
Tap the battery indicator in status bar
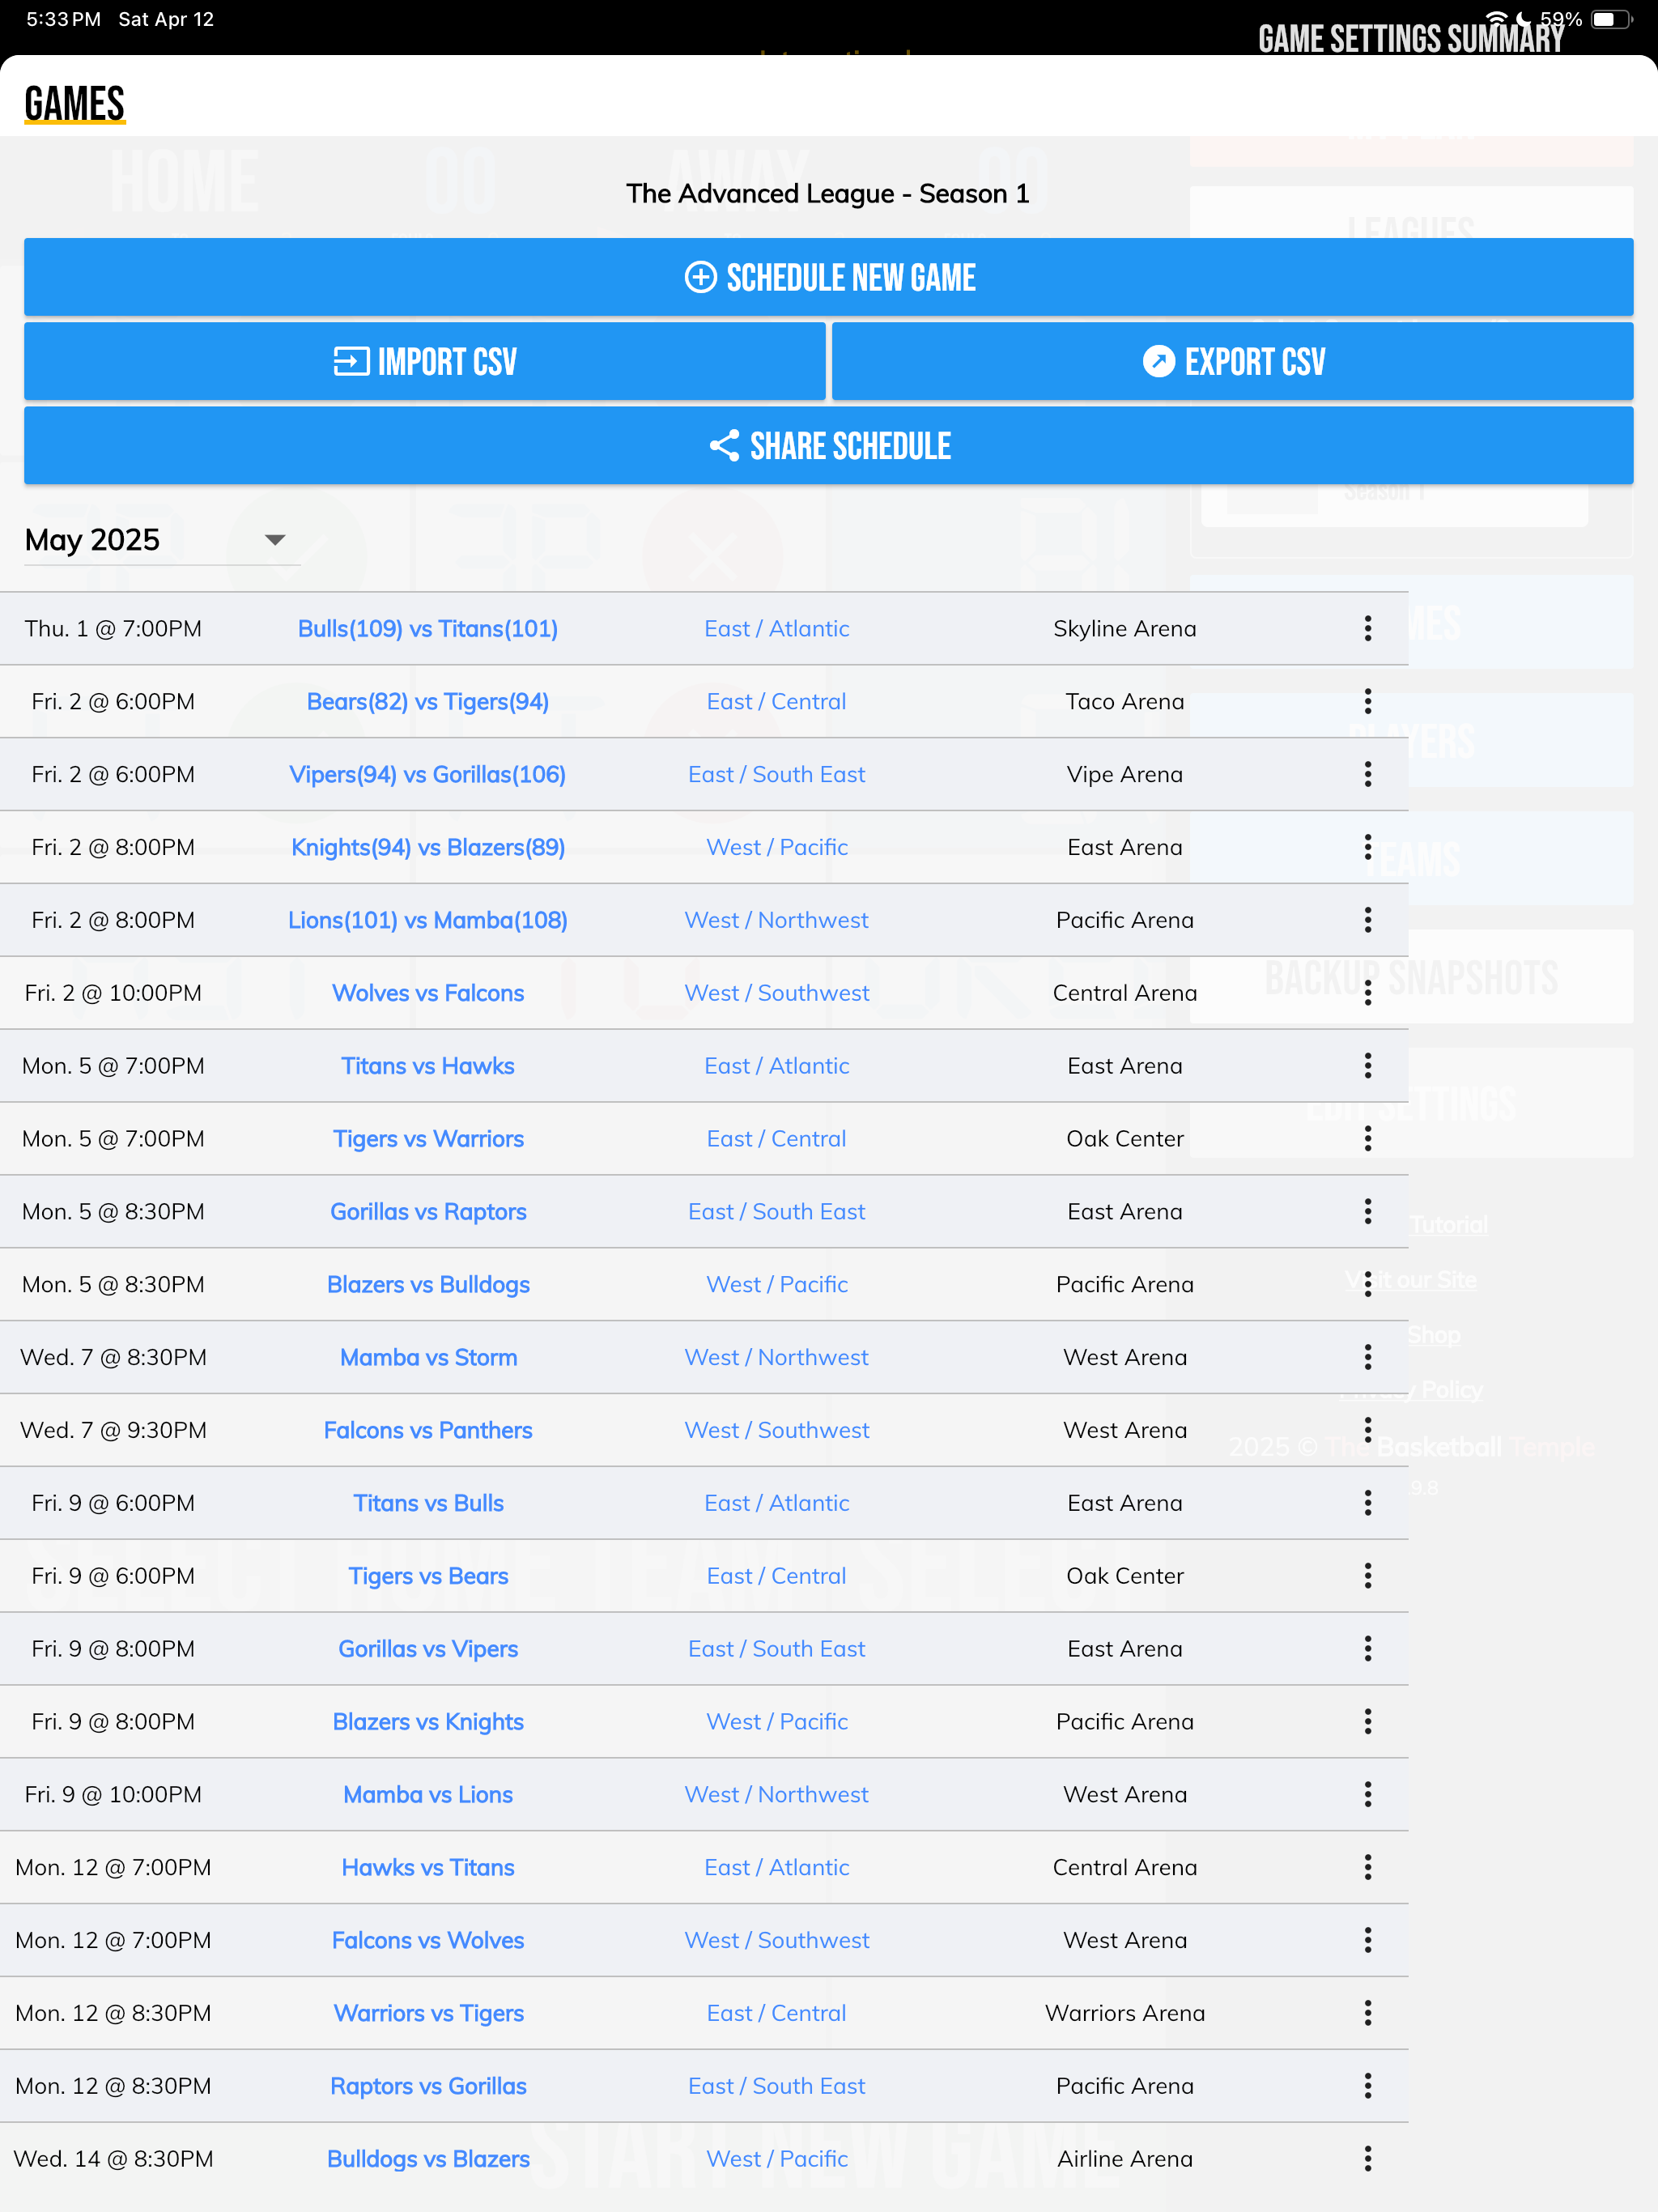point(1611,19)
